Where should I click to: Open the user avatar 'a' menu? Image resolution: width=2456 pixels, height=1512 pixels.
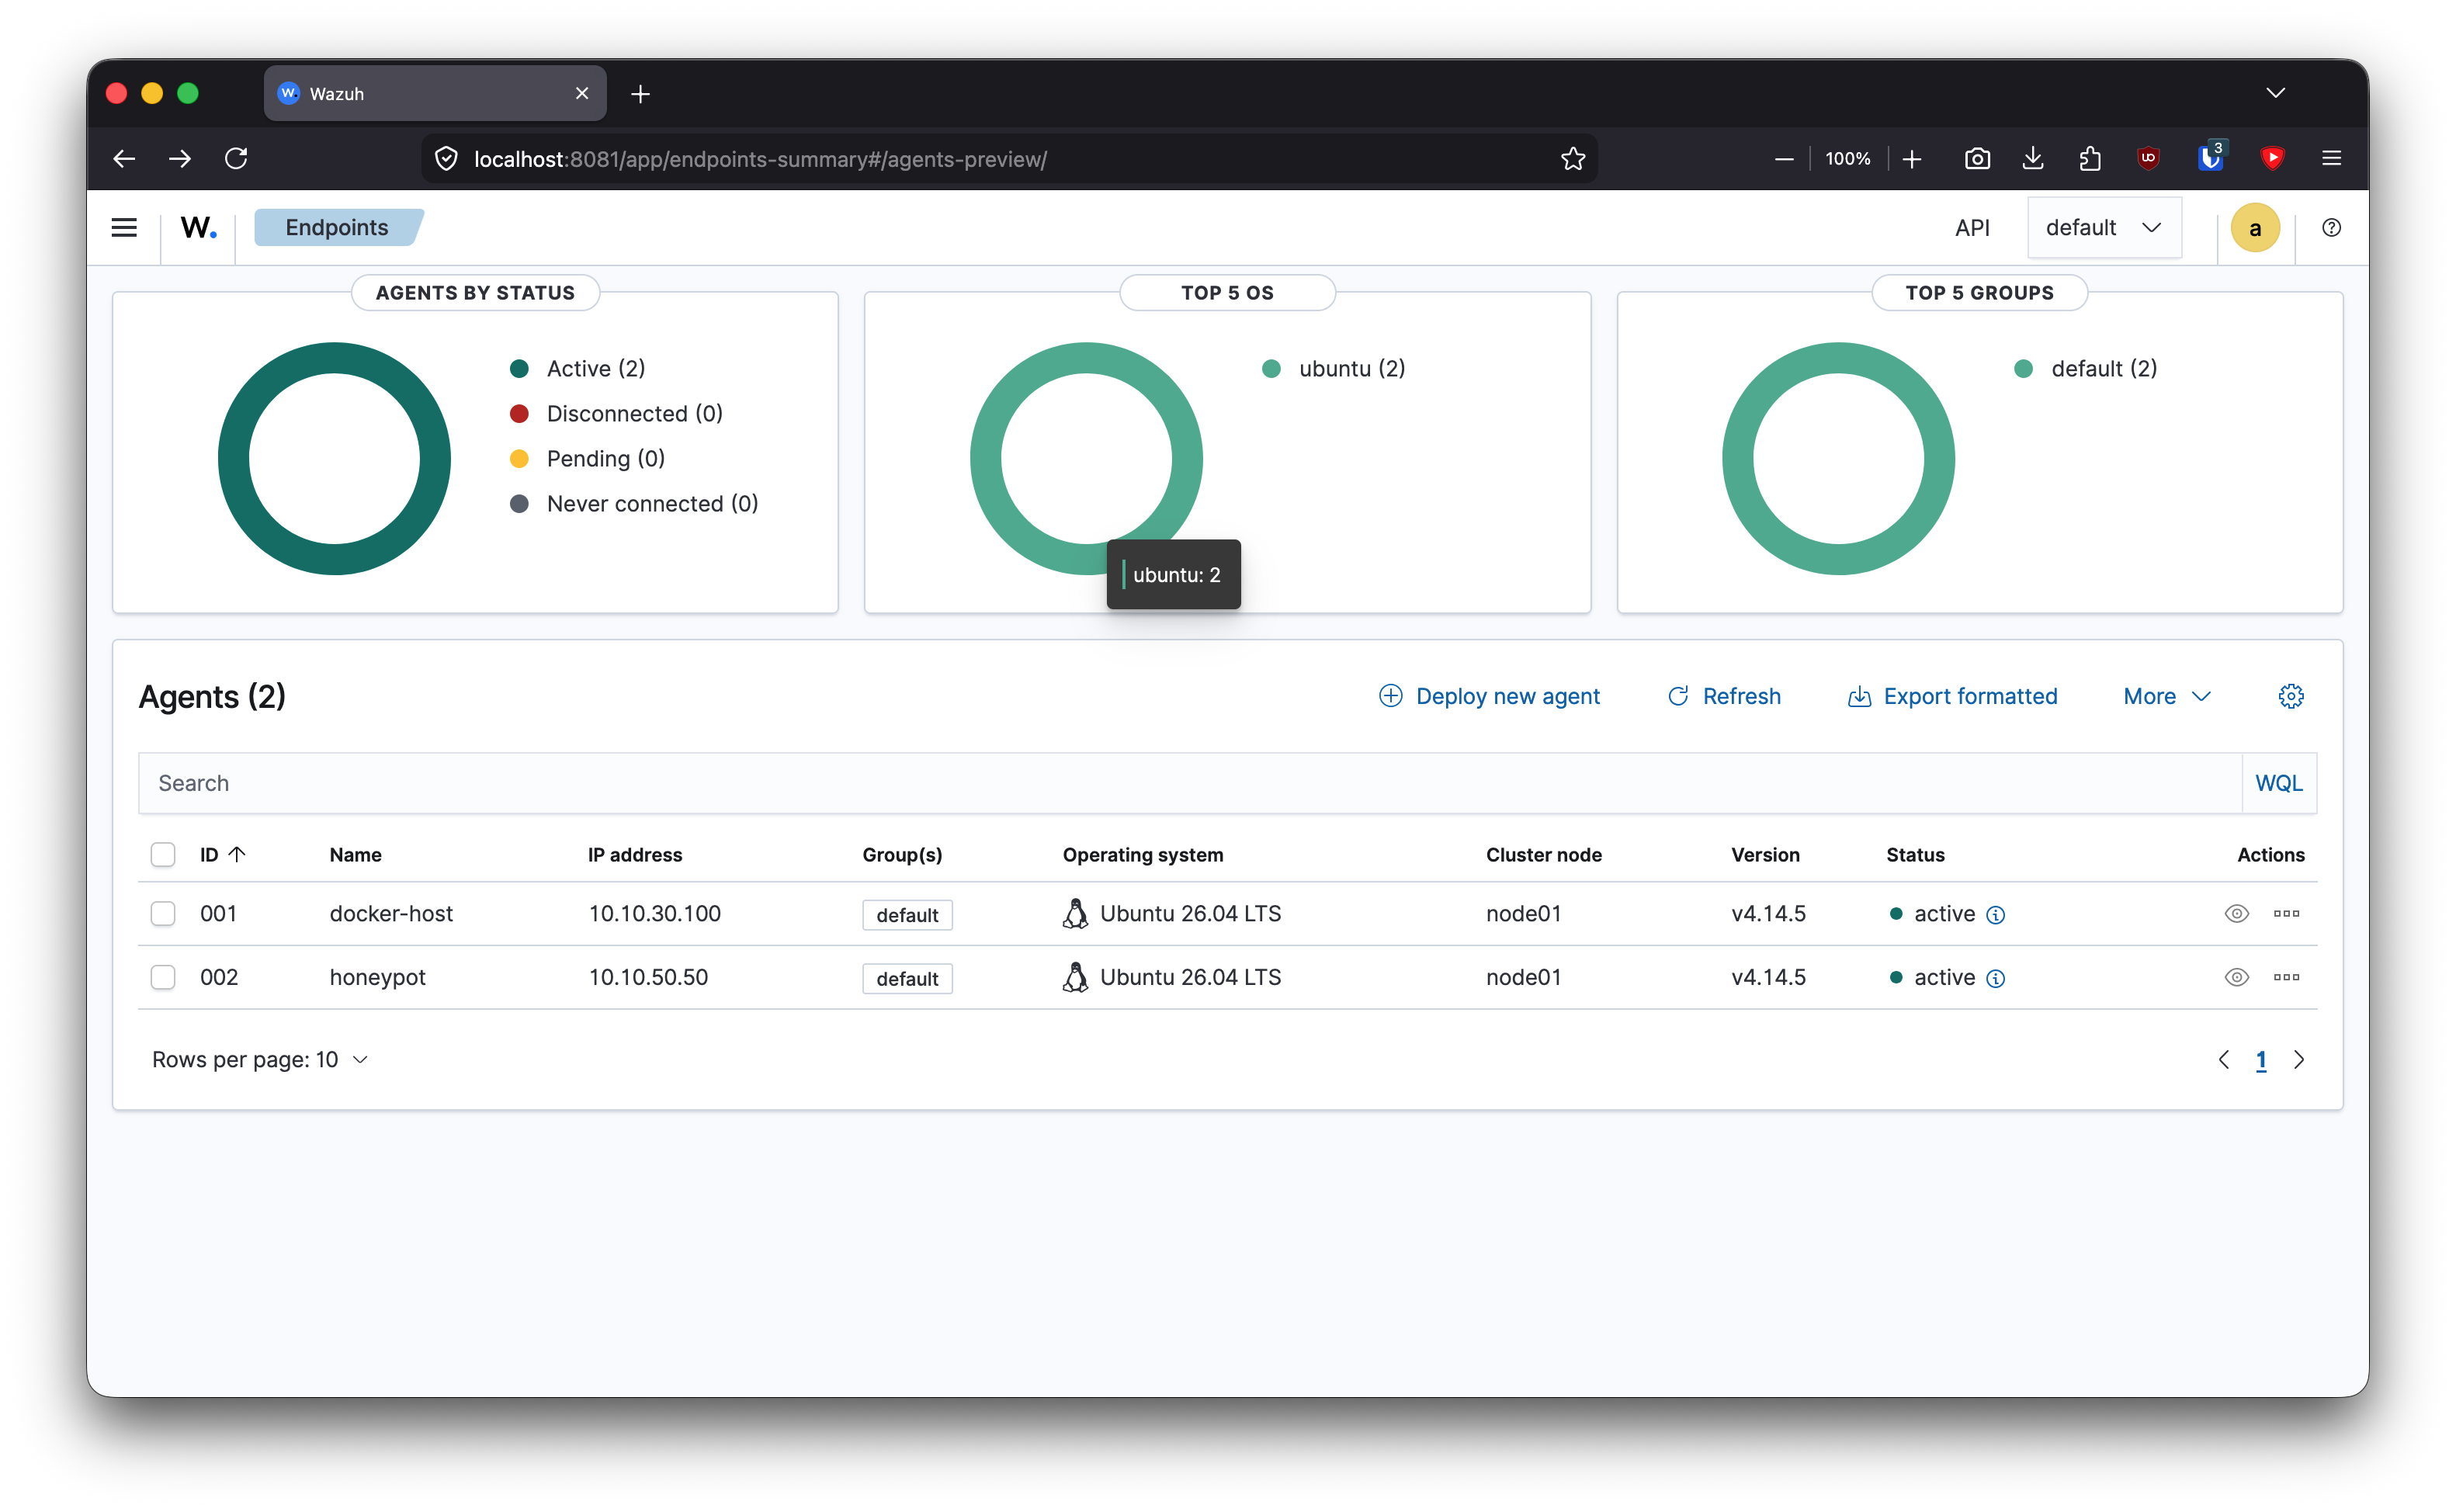pyautogui.click(x=2255, y=228)
